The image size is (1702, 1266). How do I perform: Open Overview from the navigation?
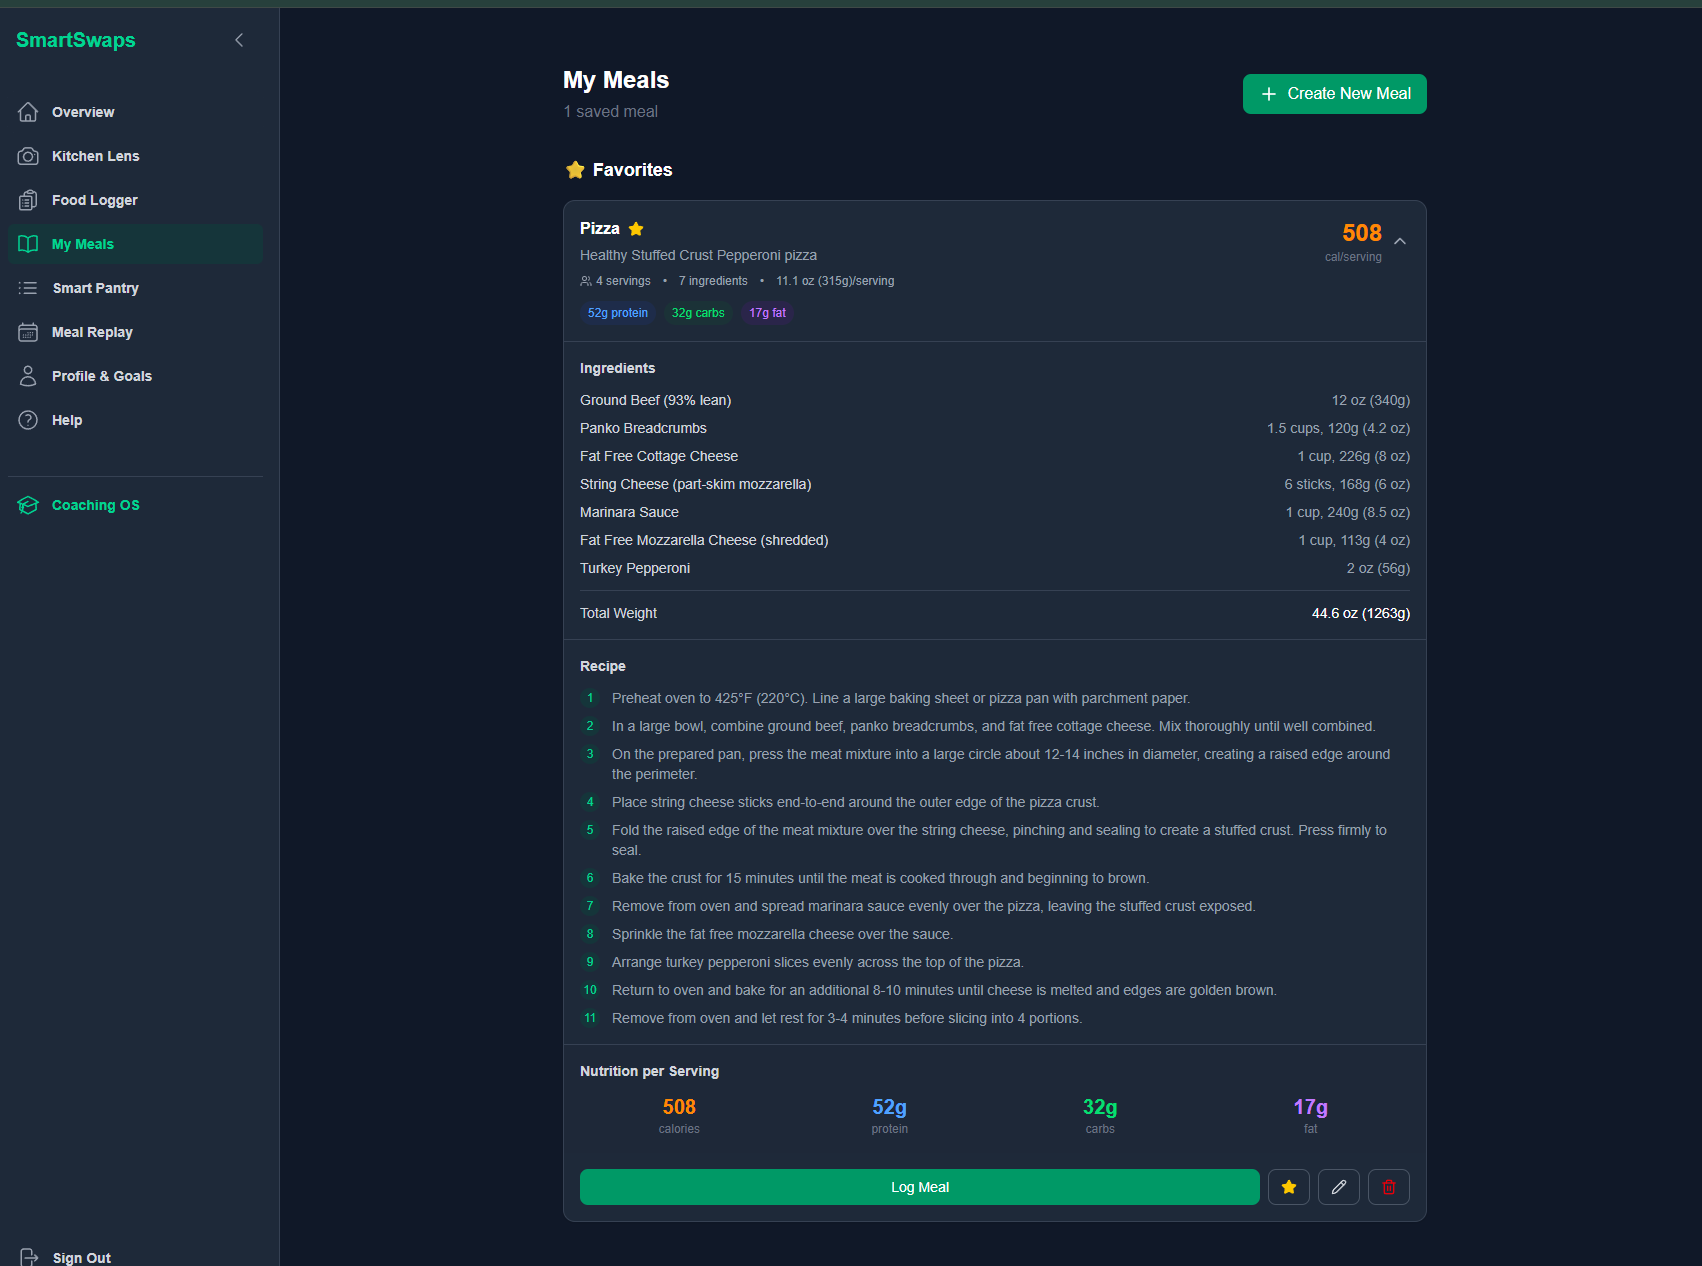(x=82, y=112)
